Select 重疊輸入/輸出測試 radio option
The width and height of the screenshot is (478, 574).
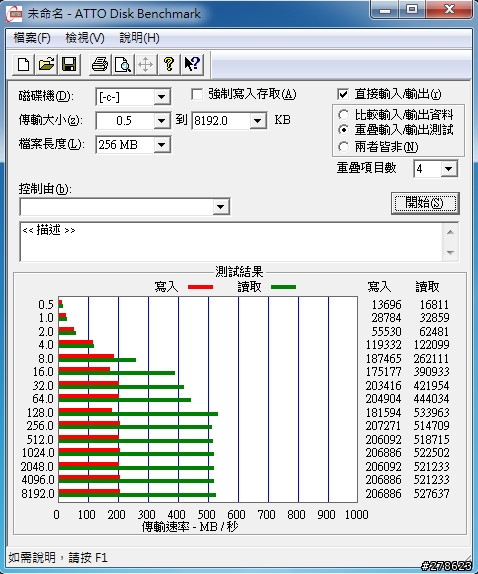(343, 130)
